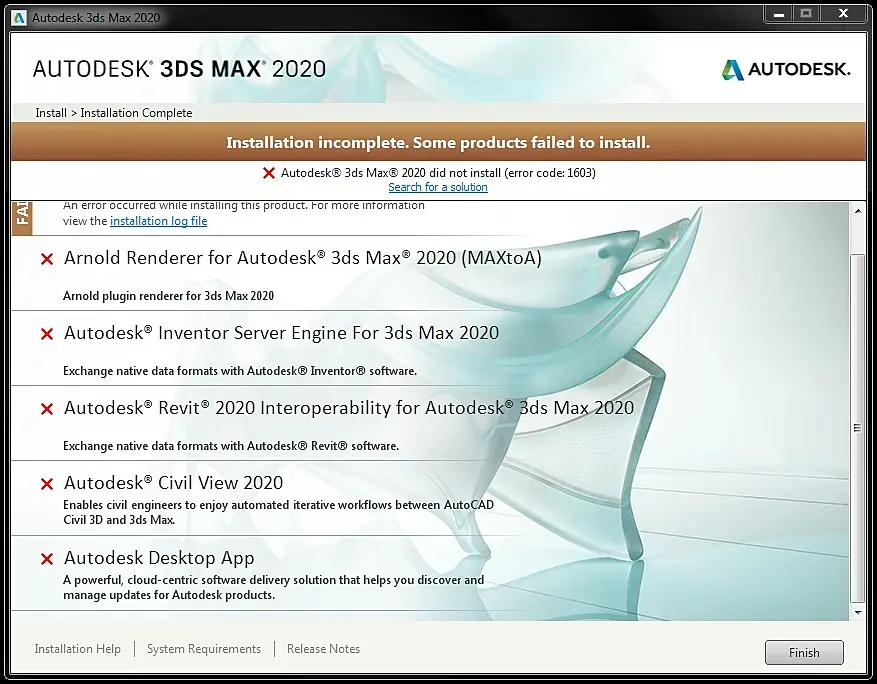877x684 pixels.
Task: Open Release Notes link
Action: (x=323, y=649)
